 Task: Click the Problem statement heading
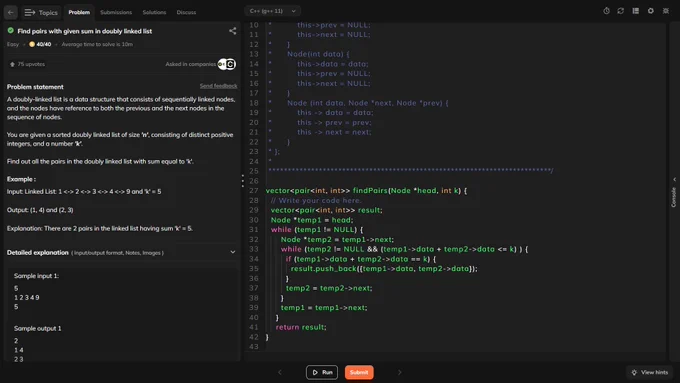(35, 87)
